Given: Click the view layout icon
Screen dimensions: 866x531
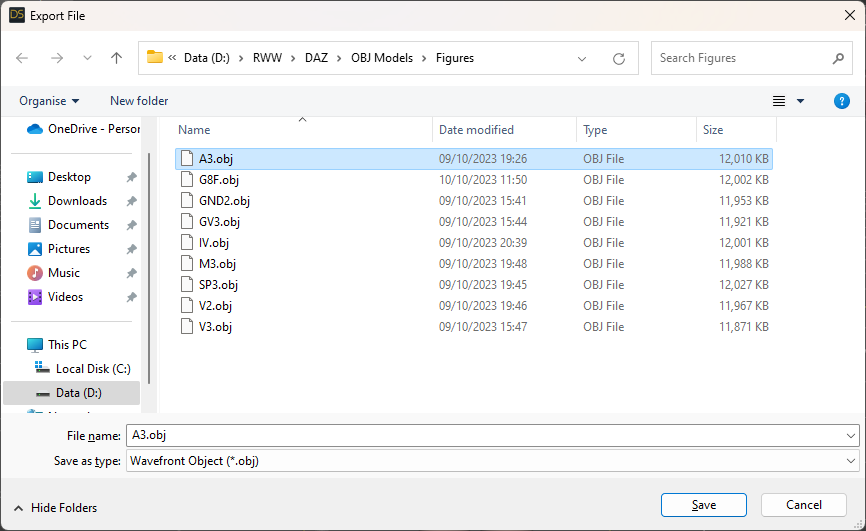Looking at the screenshot, I should [779, 101].
